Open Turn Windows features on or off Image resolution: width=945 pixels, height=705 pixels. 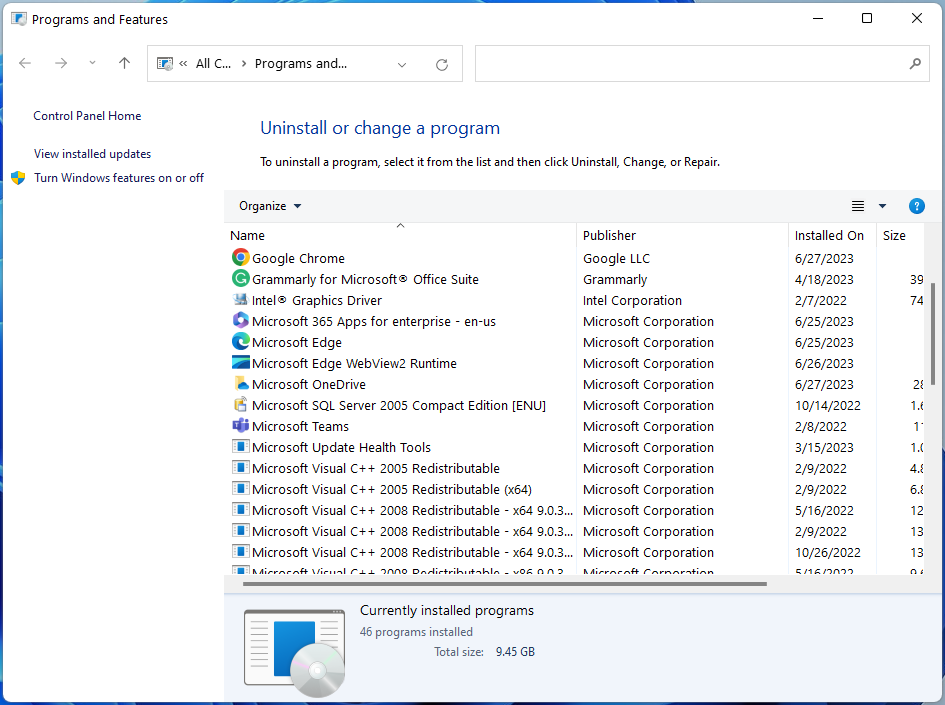119,178
